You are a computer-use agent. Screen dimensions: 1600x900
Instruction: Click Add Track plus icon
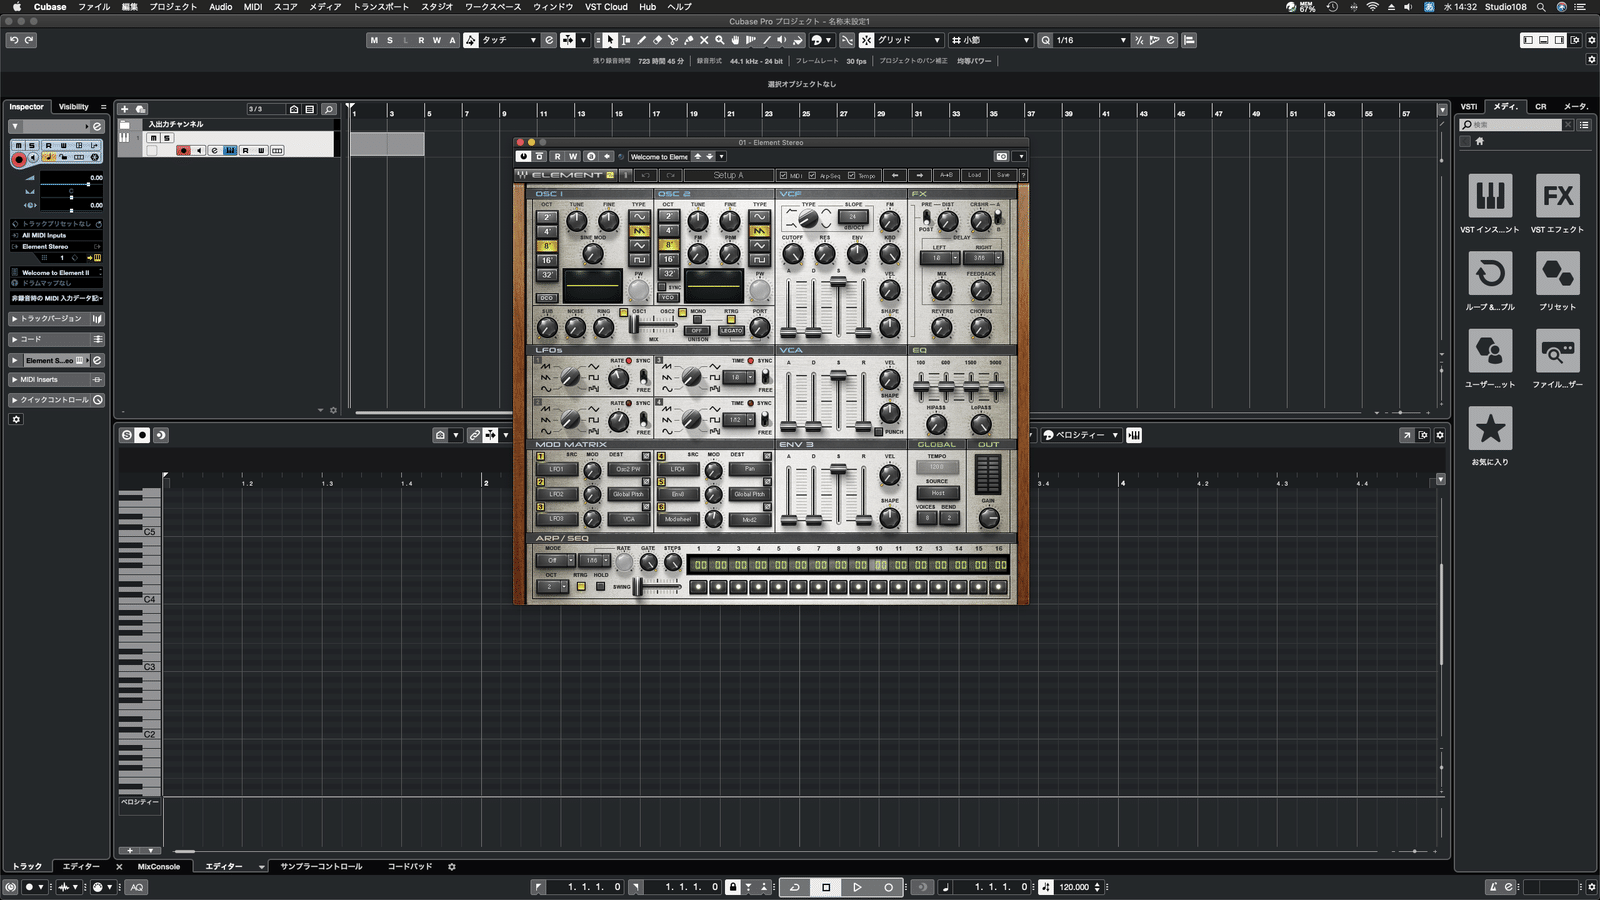125,109
